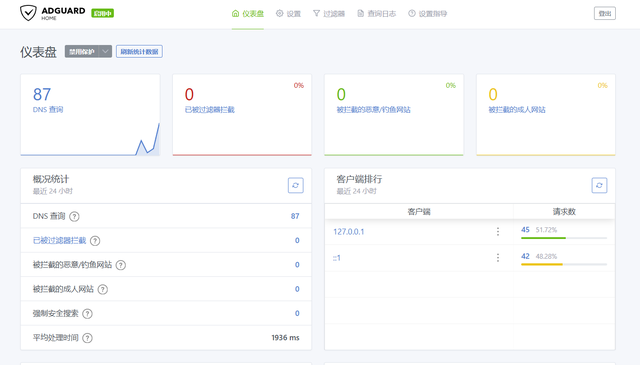
Task: Click the 51.72% percentage text
Action: point(546,230)
